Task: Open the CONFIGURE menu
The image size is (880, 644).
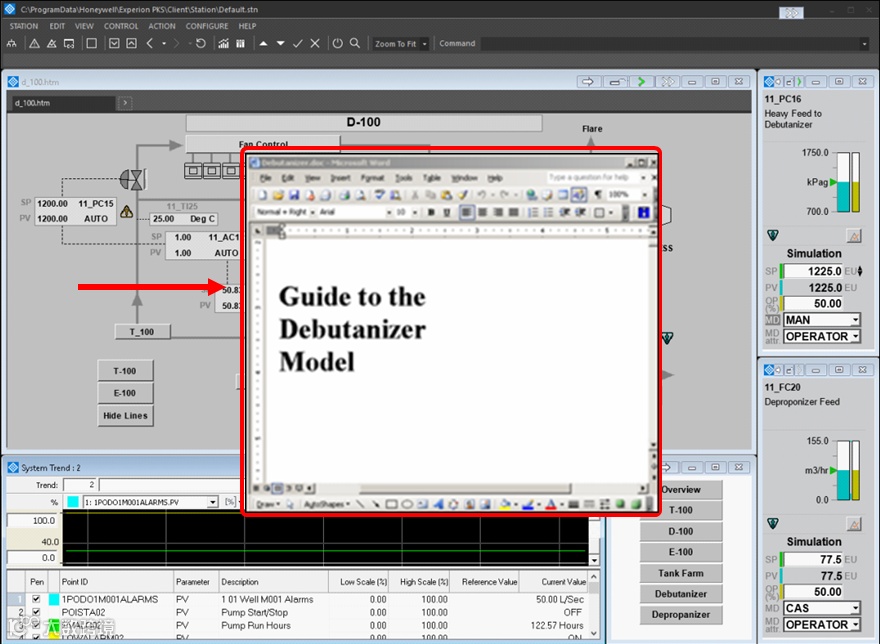Action: click(207, 26)
